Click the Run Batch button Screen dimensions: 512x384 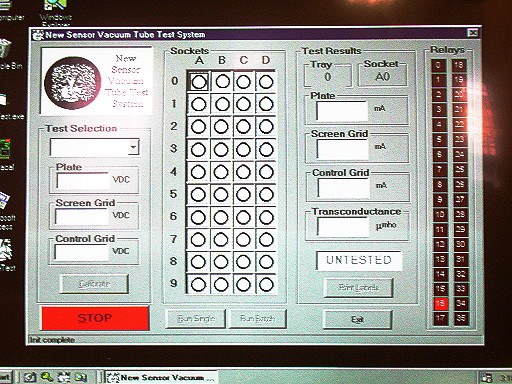click(x=257, y=319)
